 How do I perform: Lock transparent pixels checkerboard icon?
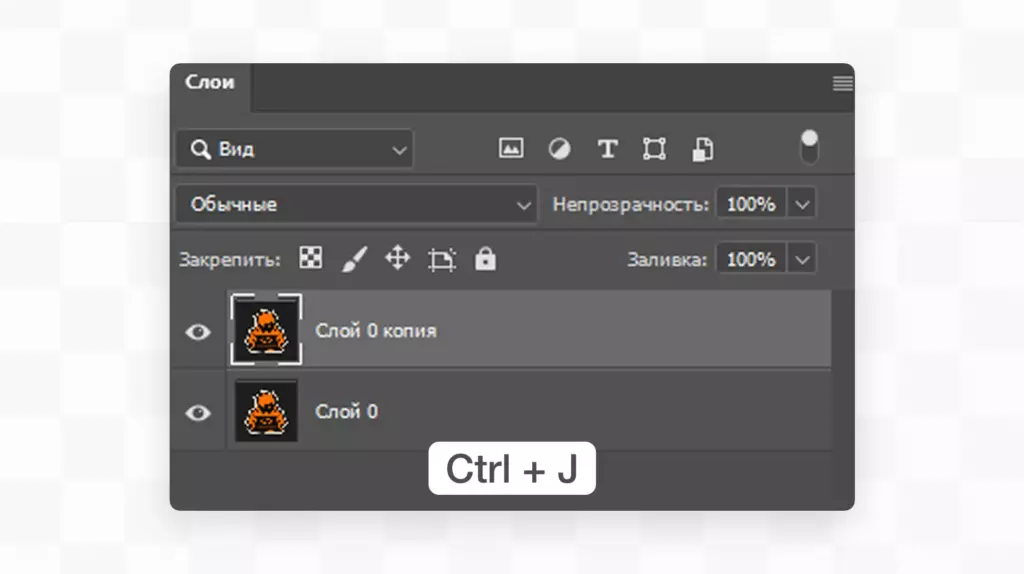311,258
